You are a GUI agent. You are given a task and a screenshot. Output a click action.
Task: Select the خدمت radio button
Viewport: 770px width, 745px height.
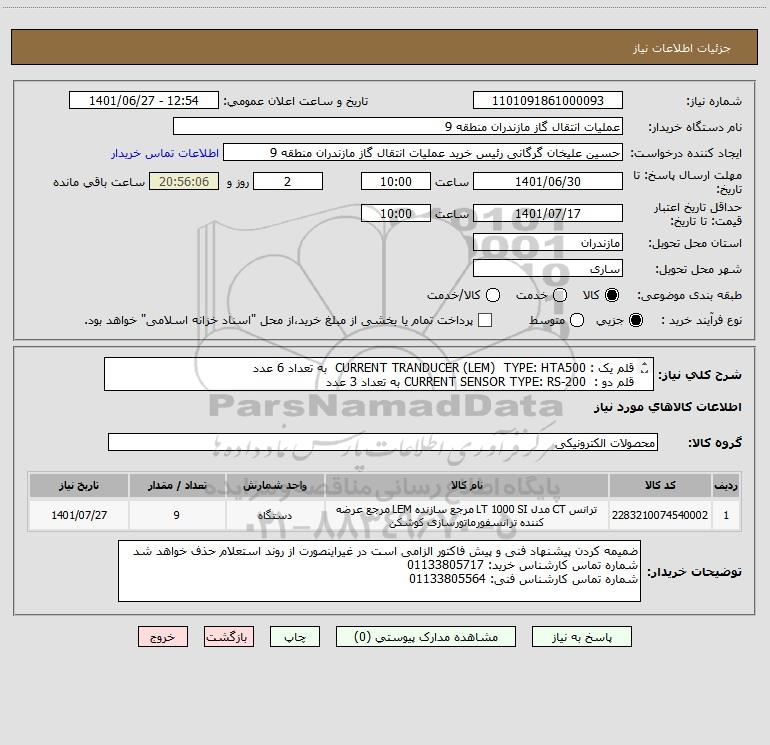coord(560,295)
